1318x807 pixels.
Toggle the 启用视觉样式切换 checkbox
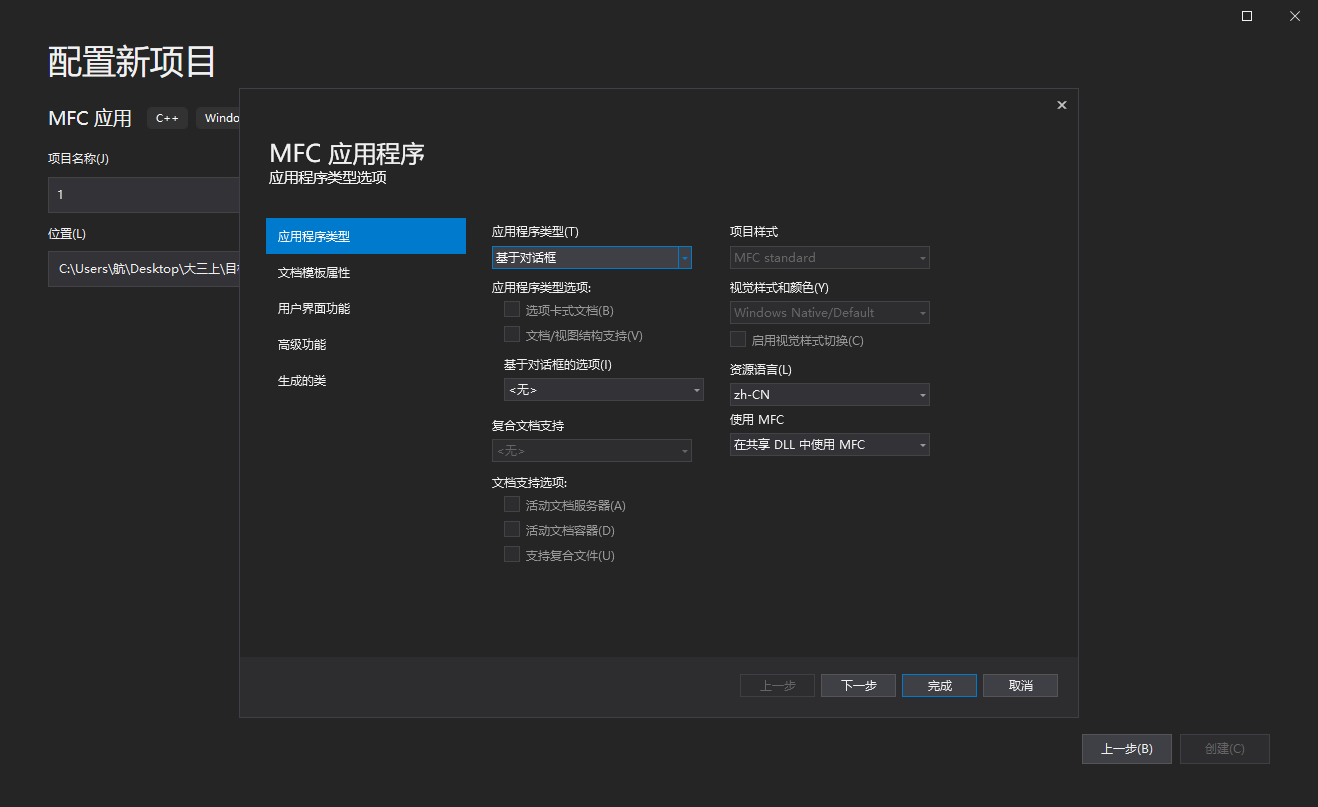pos(737,339)
